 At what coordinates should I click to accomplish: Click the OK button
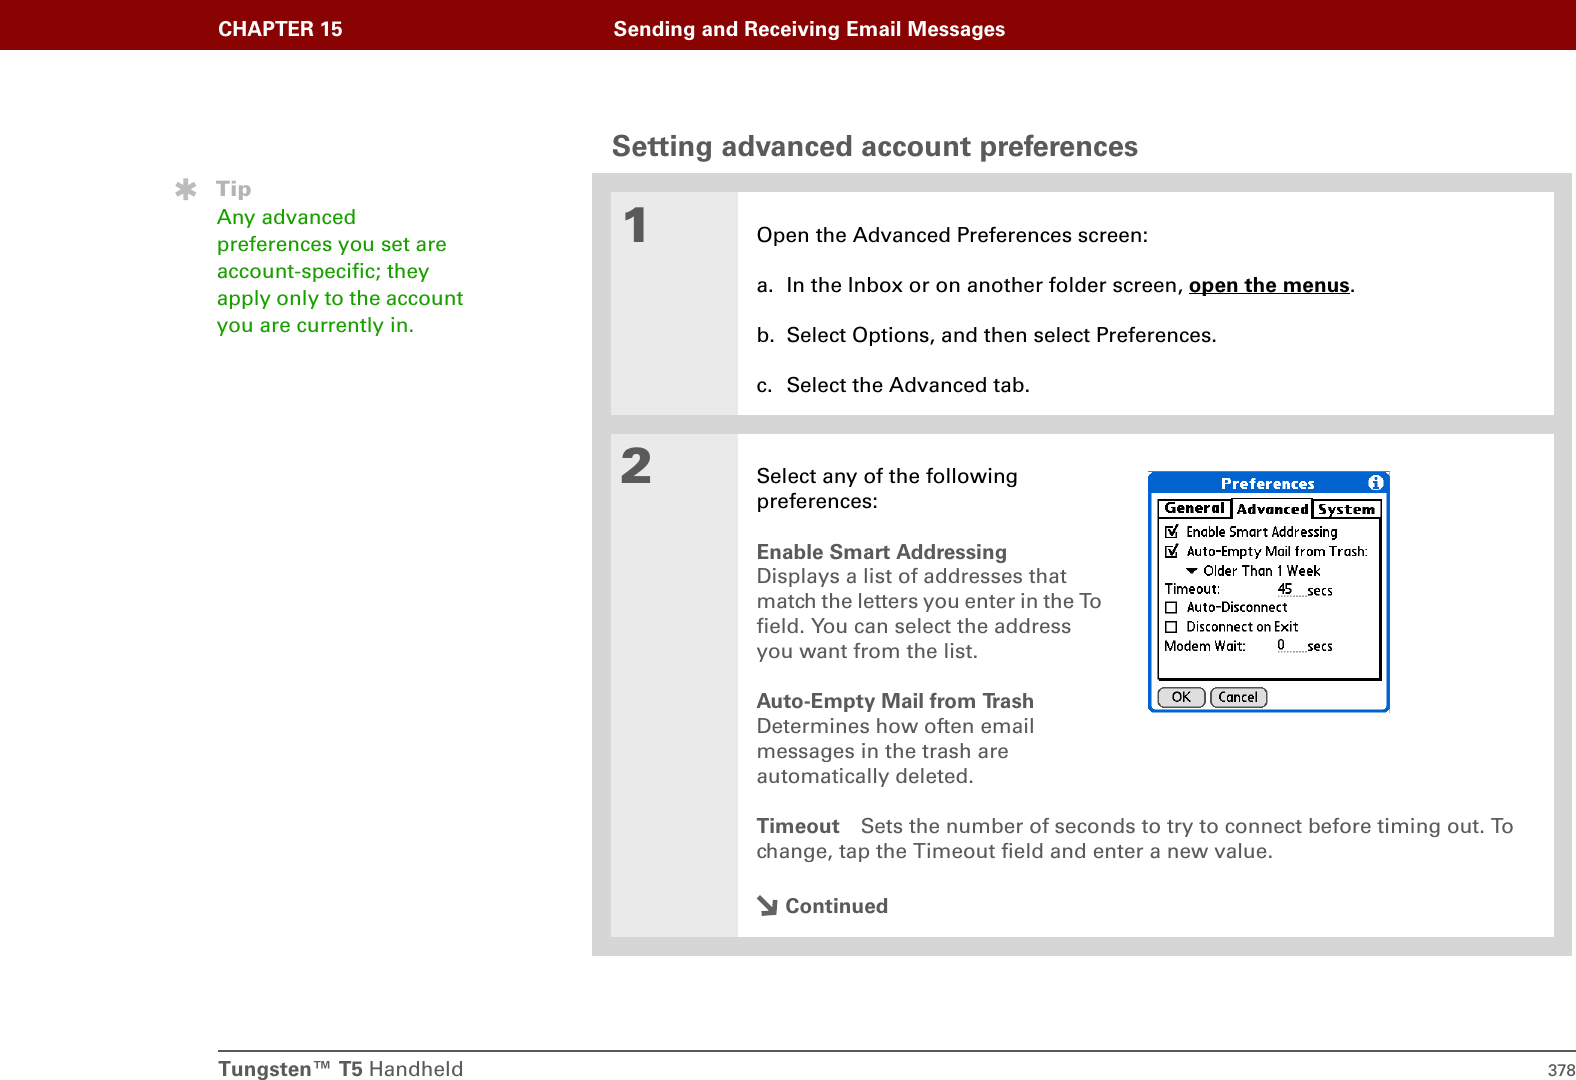tap(1181, 697)
